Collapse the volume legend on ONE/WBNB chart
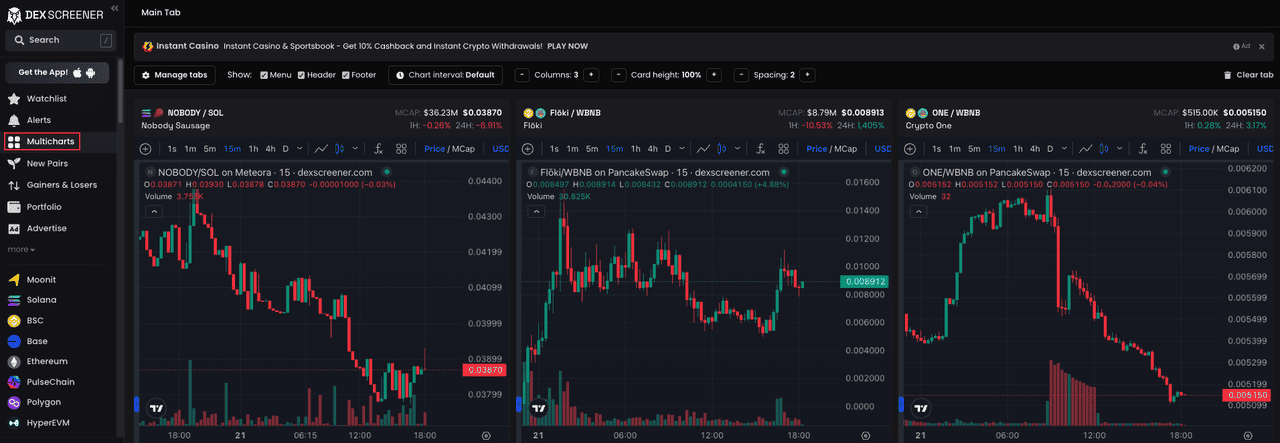Viewport: 1280px width, 443px height. point(916,212)
